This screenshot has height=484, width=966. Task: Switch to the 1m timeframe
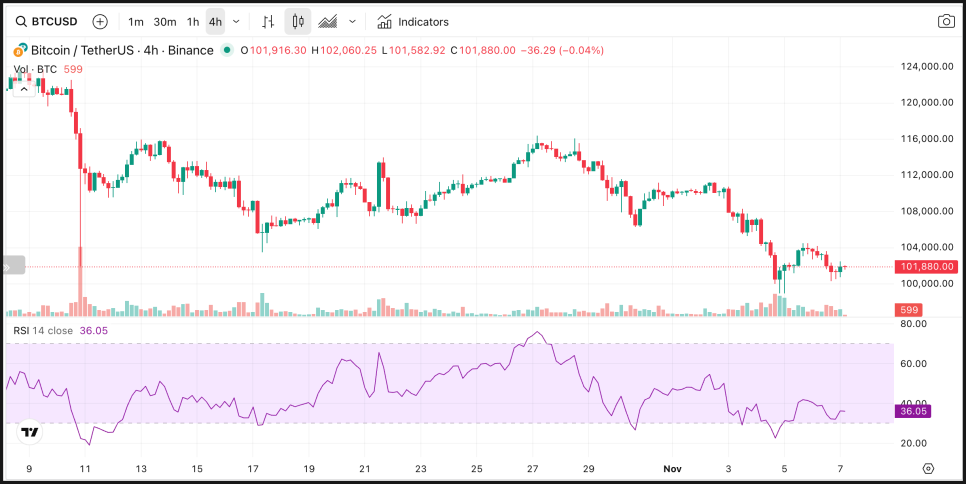pos(136,21)
